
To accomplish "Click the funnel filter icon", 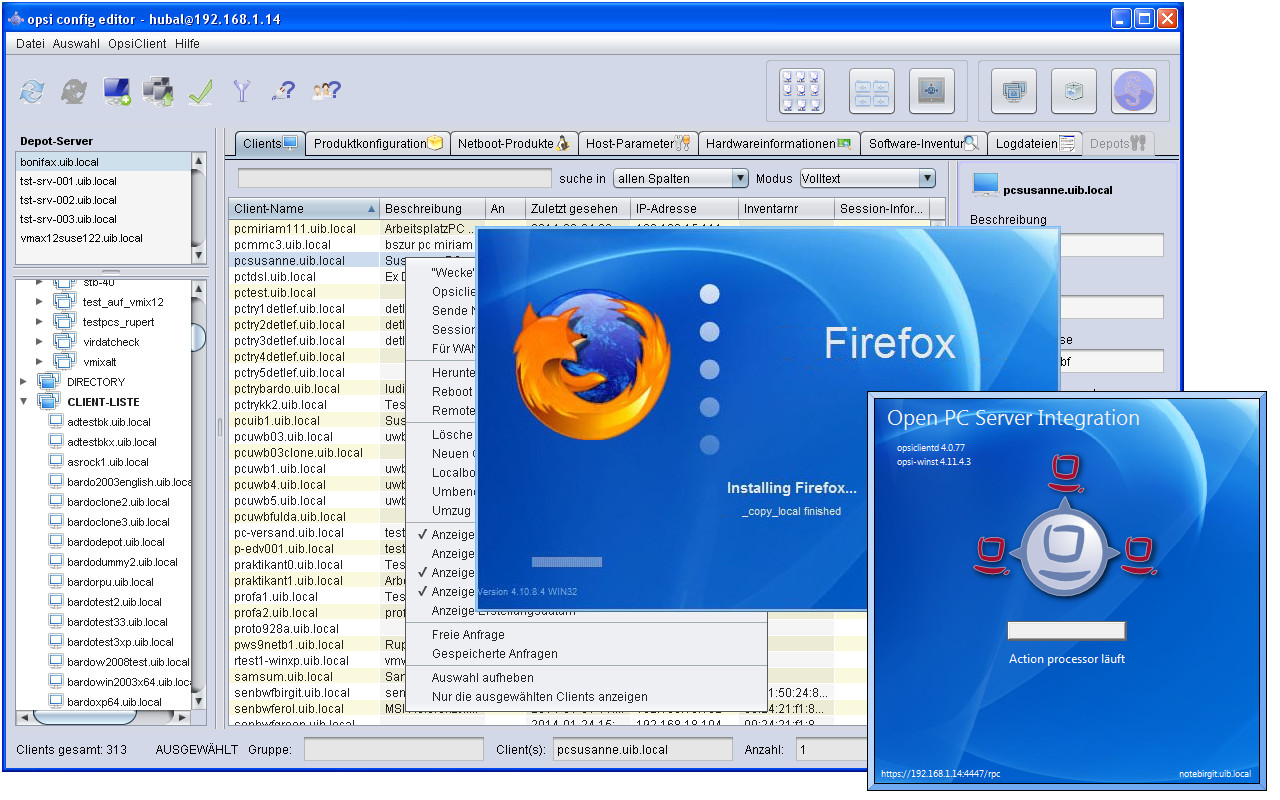I will click(x=241, y=92).
